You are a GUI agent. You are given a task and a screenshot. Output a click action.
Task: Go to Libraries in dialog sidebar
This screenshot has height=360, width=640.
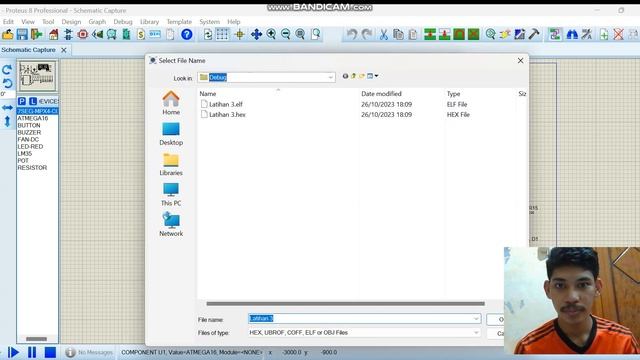pos(171,164)
